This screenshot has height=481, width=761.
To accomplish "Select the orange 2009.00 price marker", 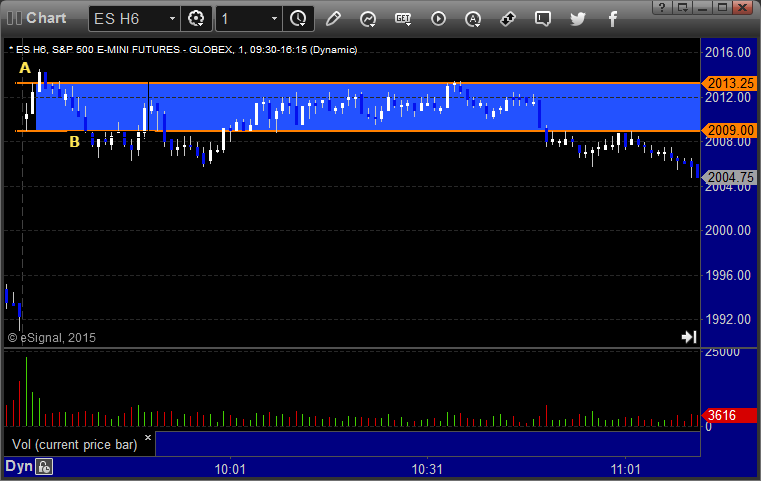I will point(730,131).
